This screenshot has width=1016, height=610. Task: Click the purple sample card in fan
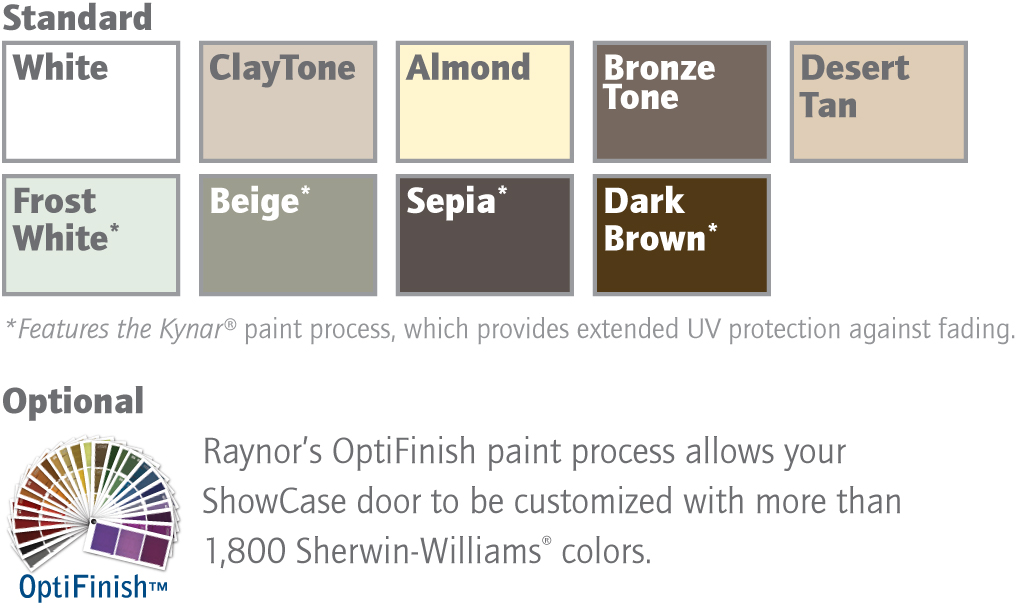pyautogui.click(x=130, y=543)
